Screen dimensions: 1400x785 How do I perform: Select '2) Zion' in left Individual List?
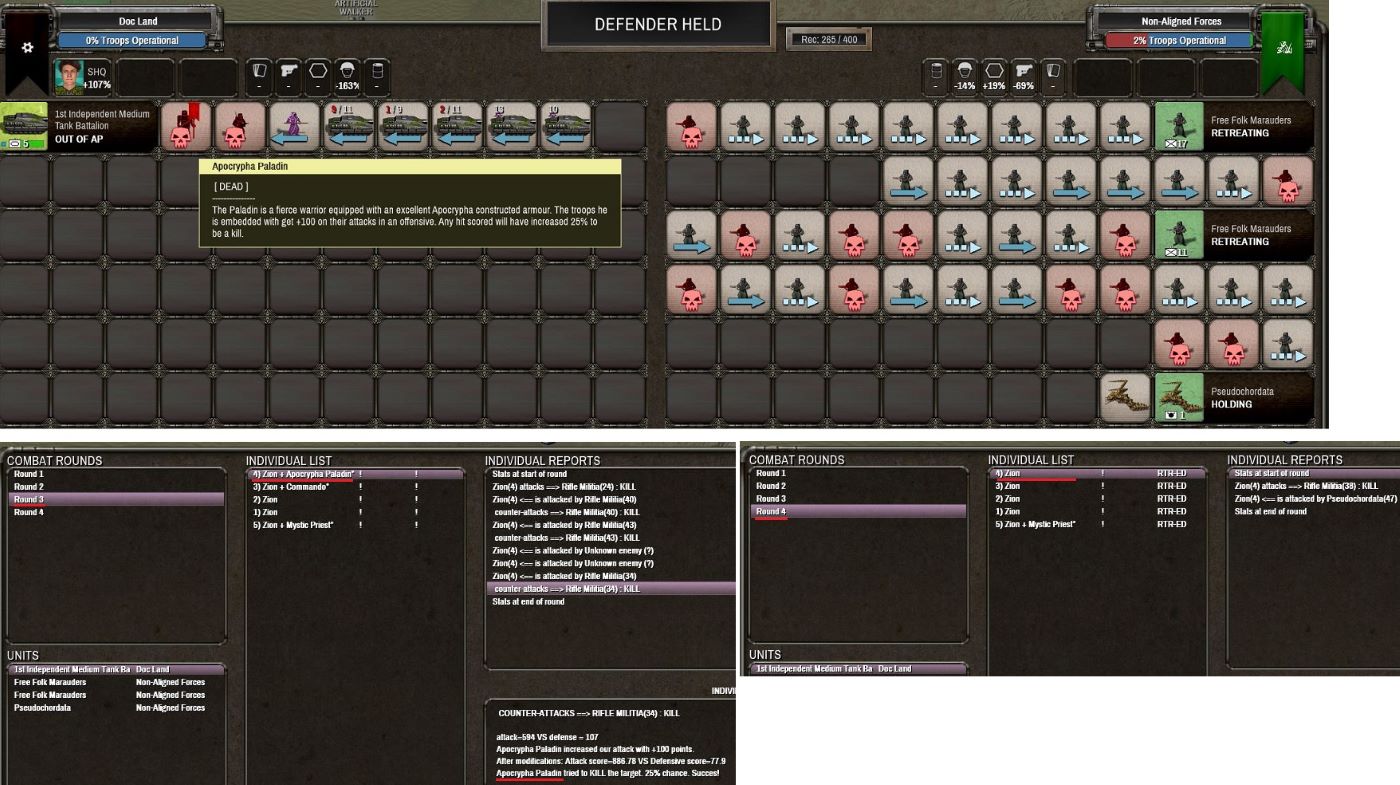coord(356,499)
